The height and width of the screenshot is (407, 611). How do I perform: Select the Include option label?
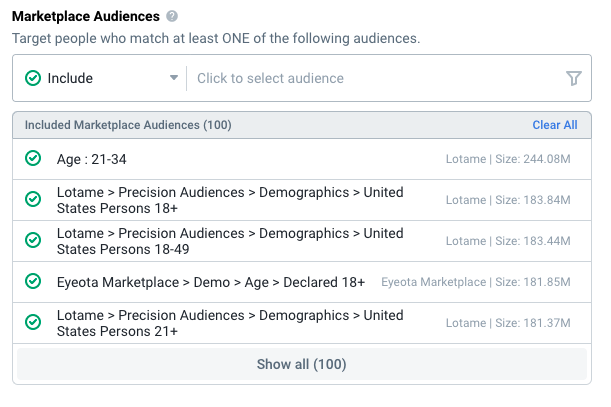[x=70, y=78]
